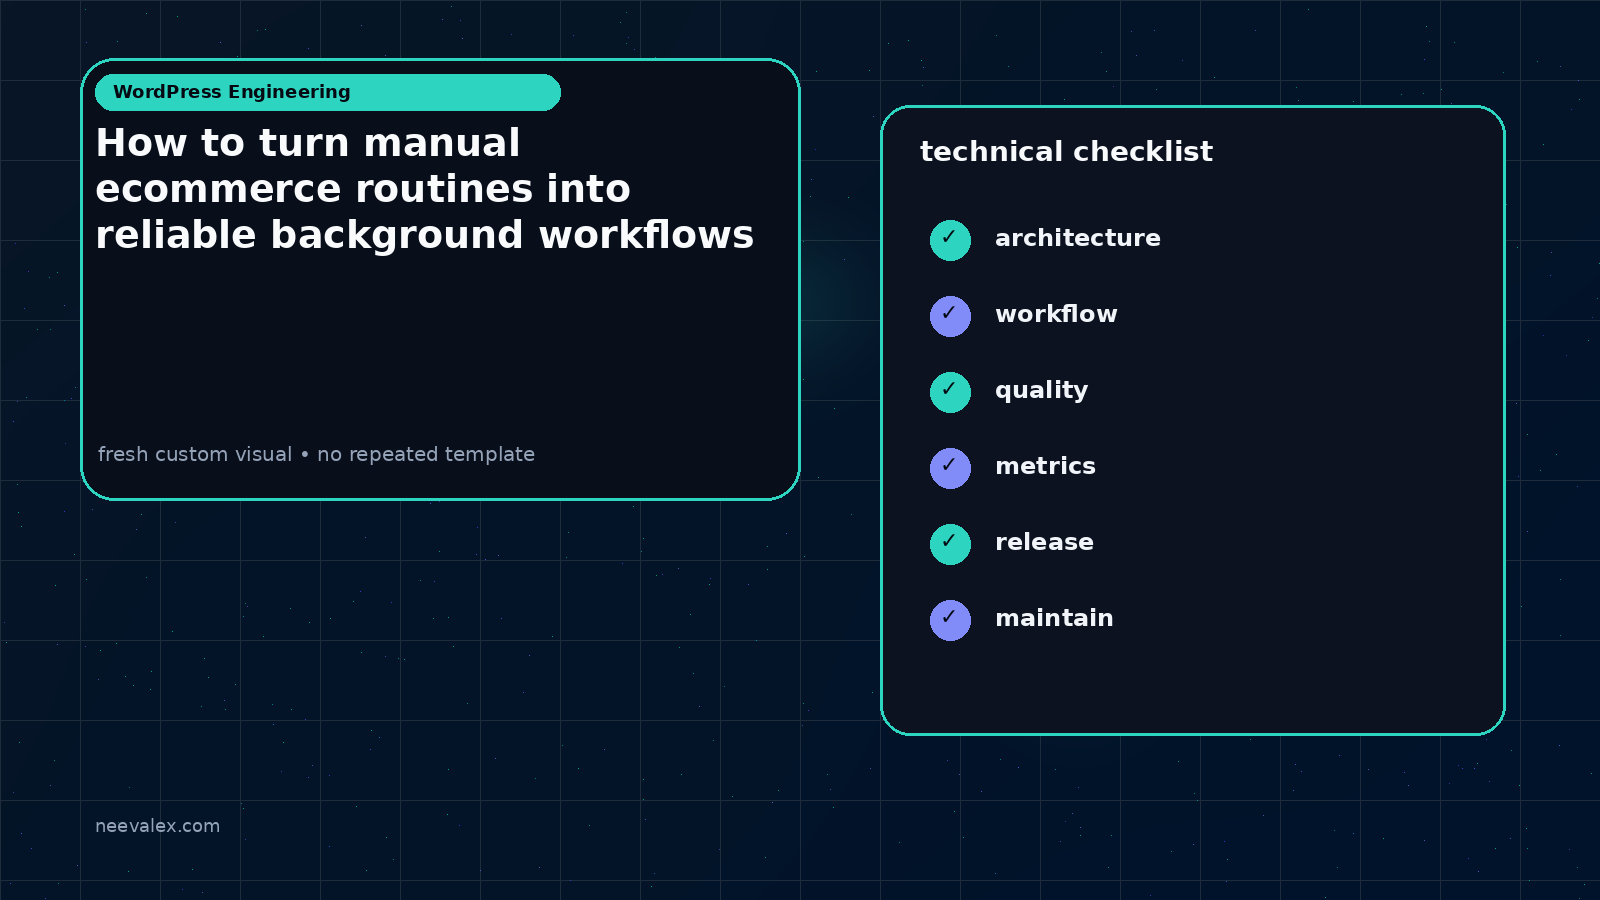The width and height of the screenshot is (1600, 900).
Task: Click the WordPress Engineering badge
Action: [328, 92]
